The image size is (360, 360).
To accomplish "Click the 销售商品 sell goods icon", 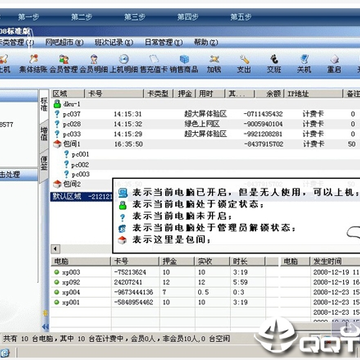I will pyautogui.click(x=184, y=64).
